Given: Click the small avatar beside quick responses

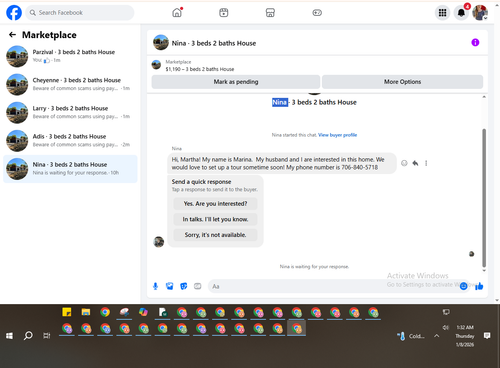Looking at the screenshot, I should (159, 242).
